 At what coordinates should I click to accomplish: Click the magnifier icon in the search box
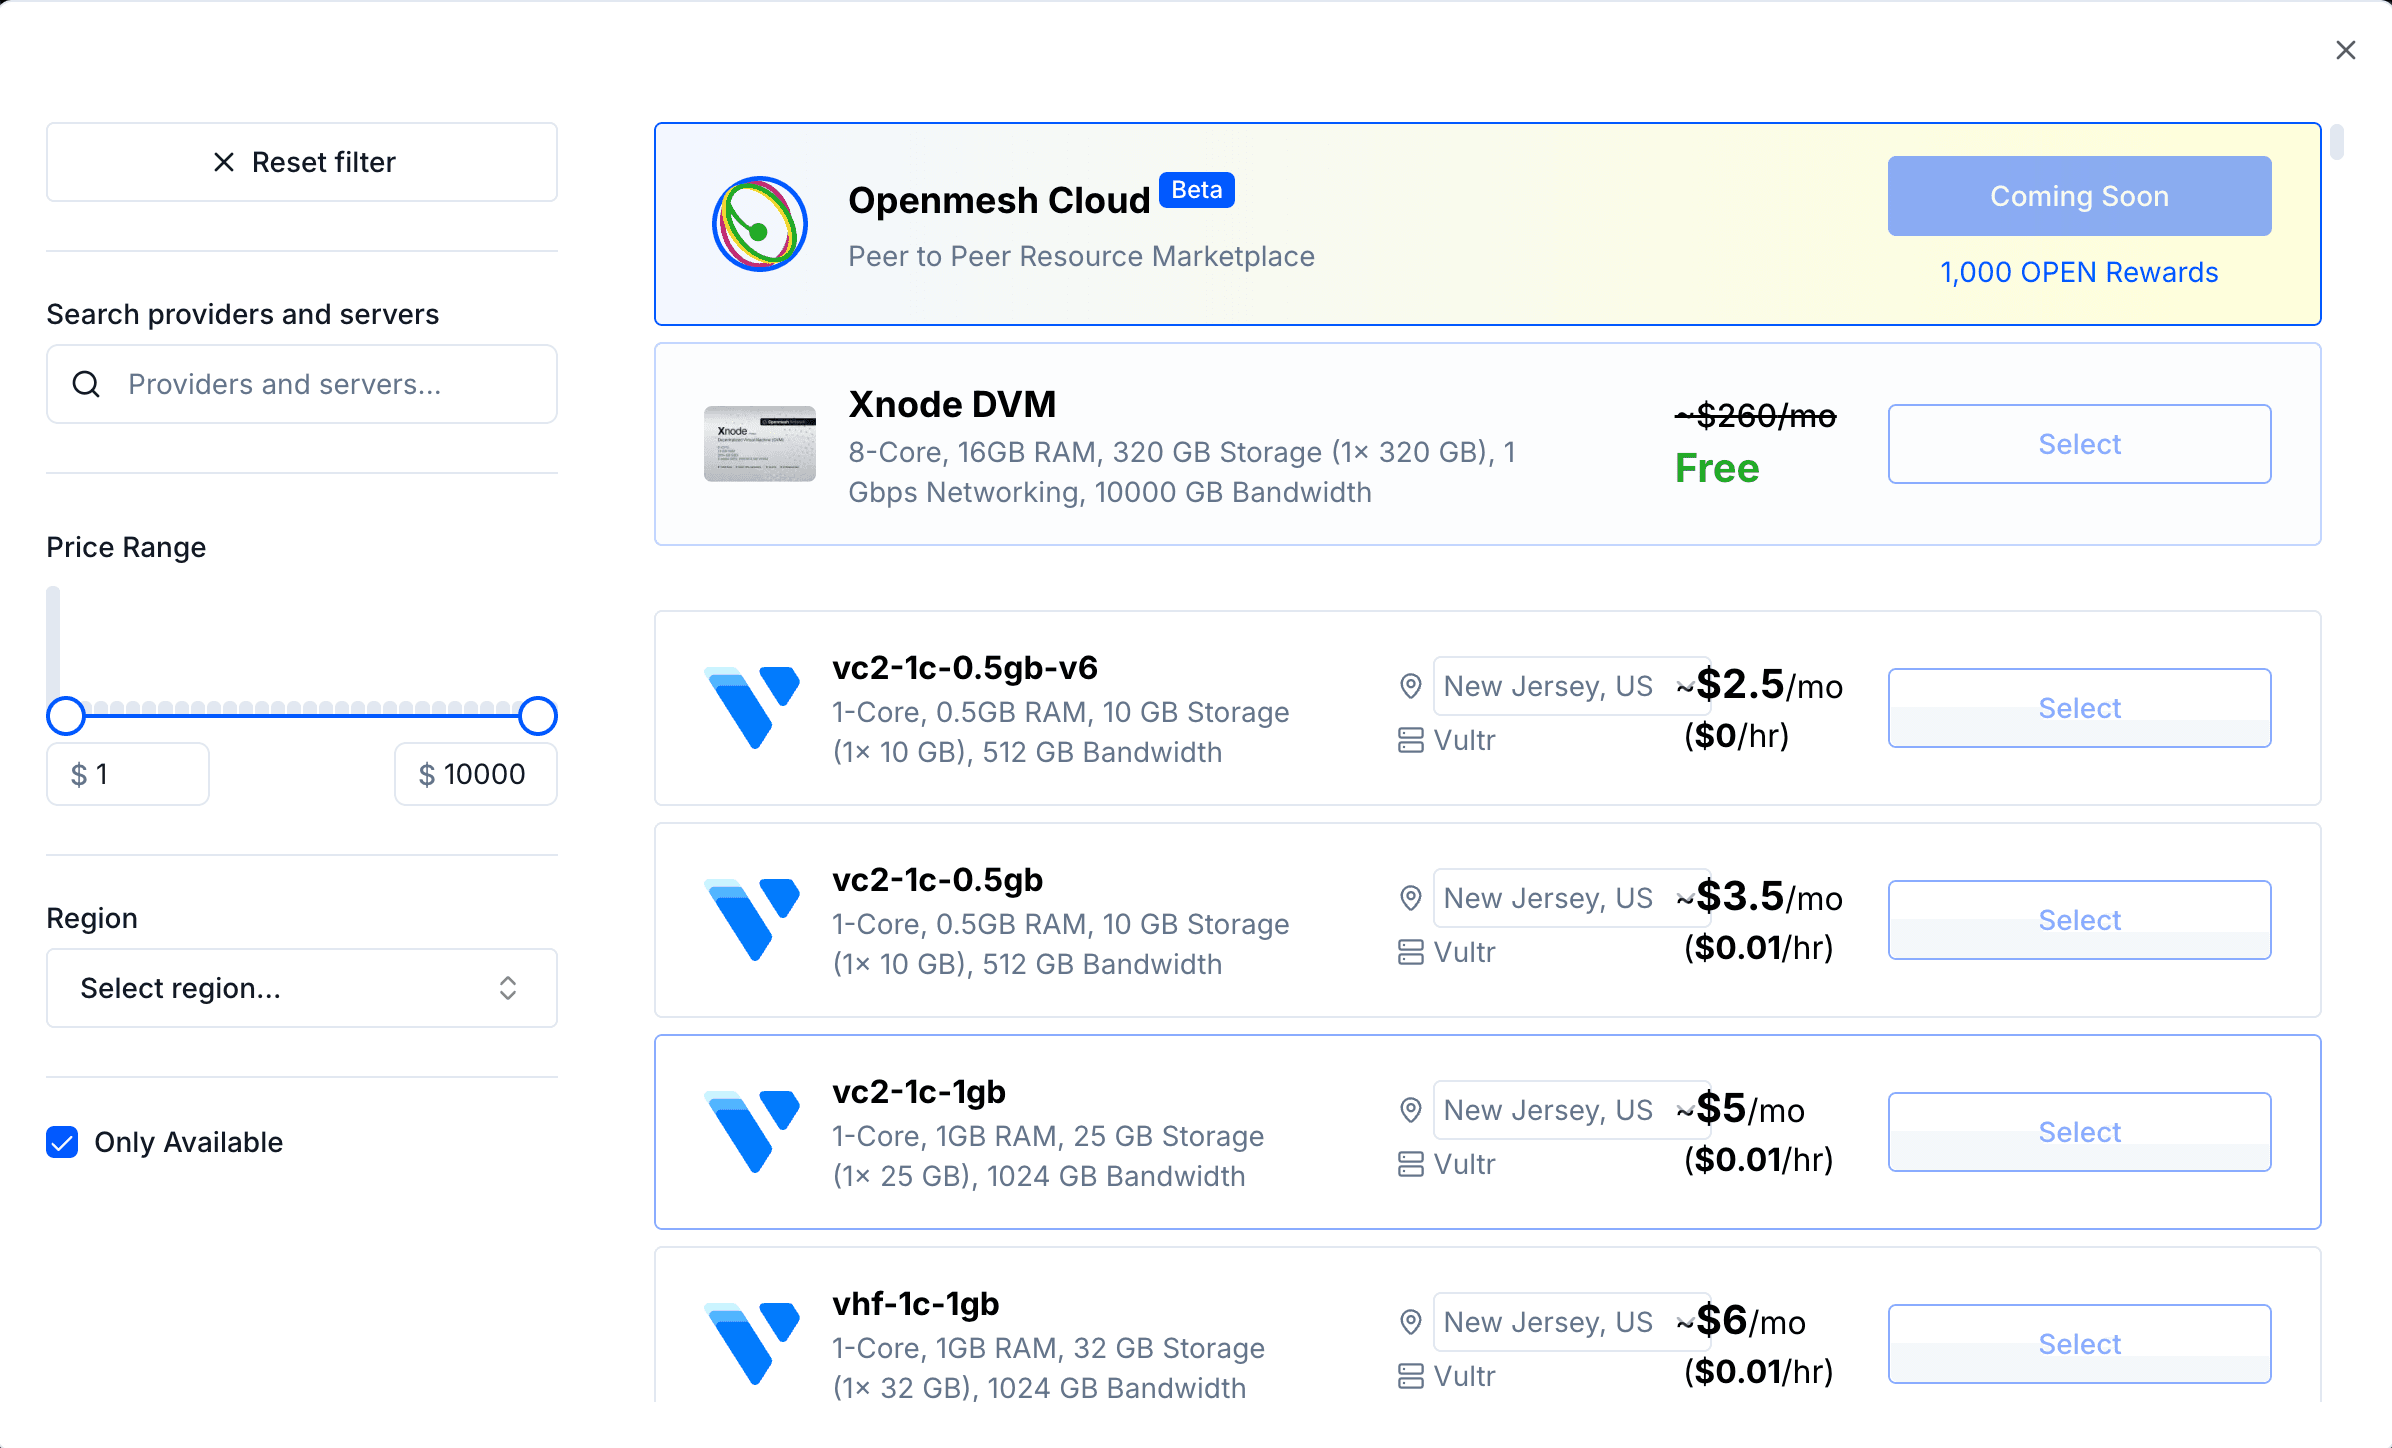tap(87, 384)
